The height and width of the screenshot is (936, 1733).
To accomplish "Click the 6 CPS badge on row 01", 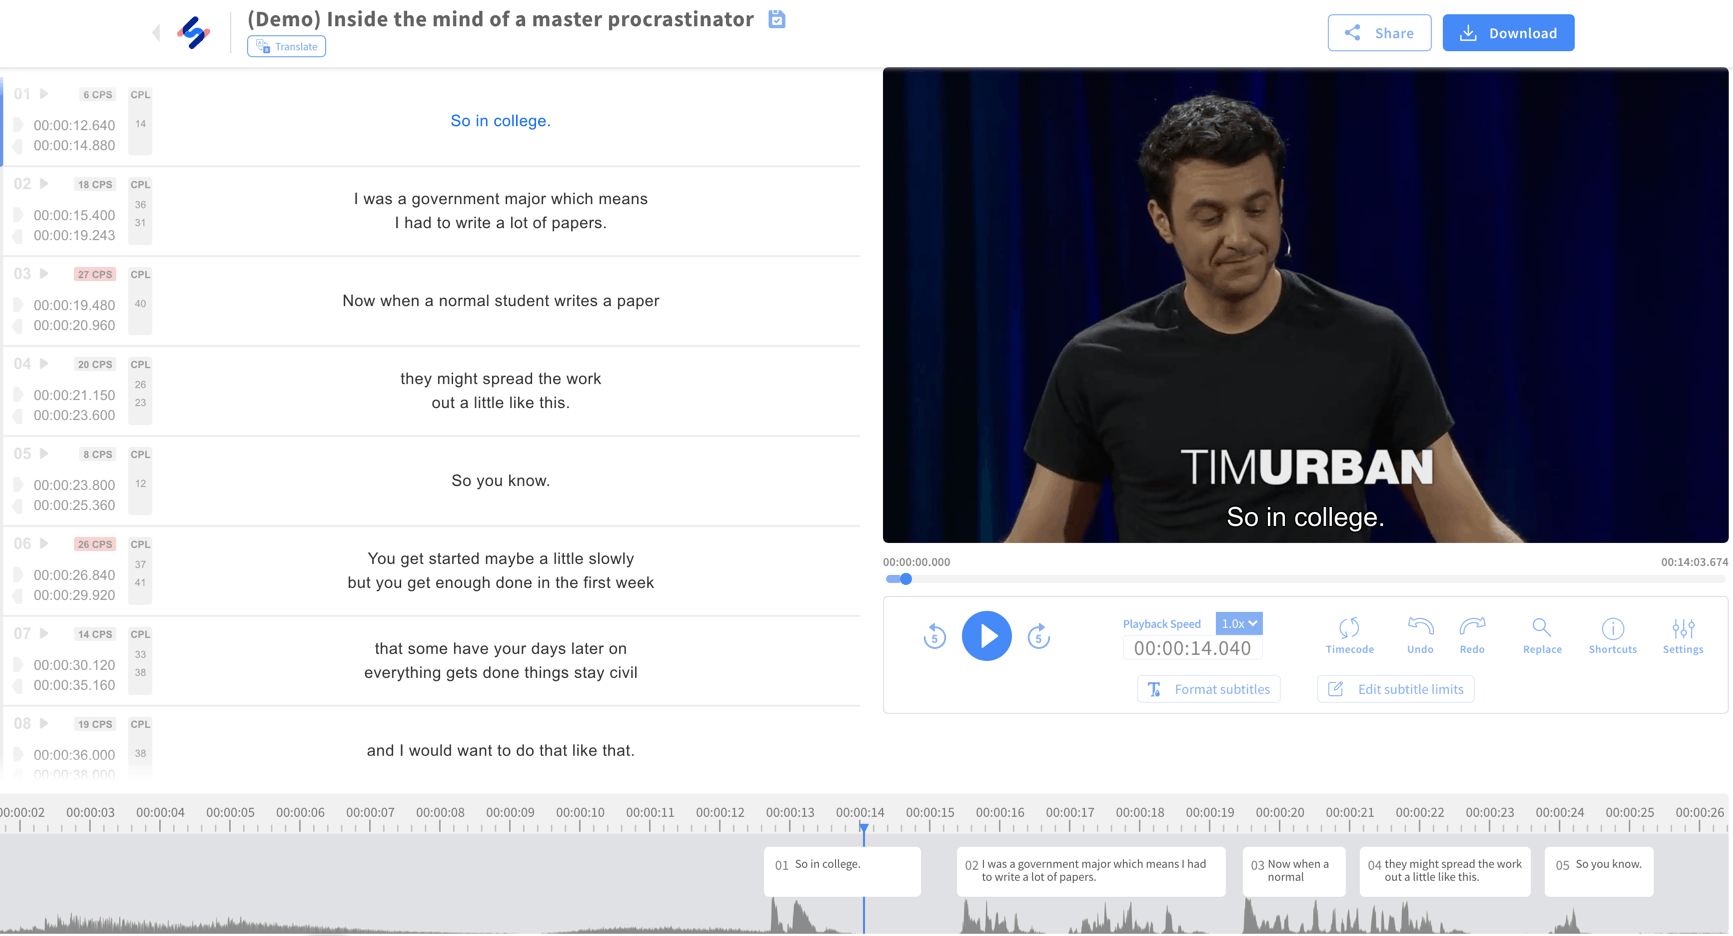I will tap(98, 94).
